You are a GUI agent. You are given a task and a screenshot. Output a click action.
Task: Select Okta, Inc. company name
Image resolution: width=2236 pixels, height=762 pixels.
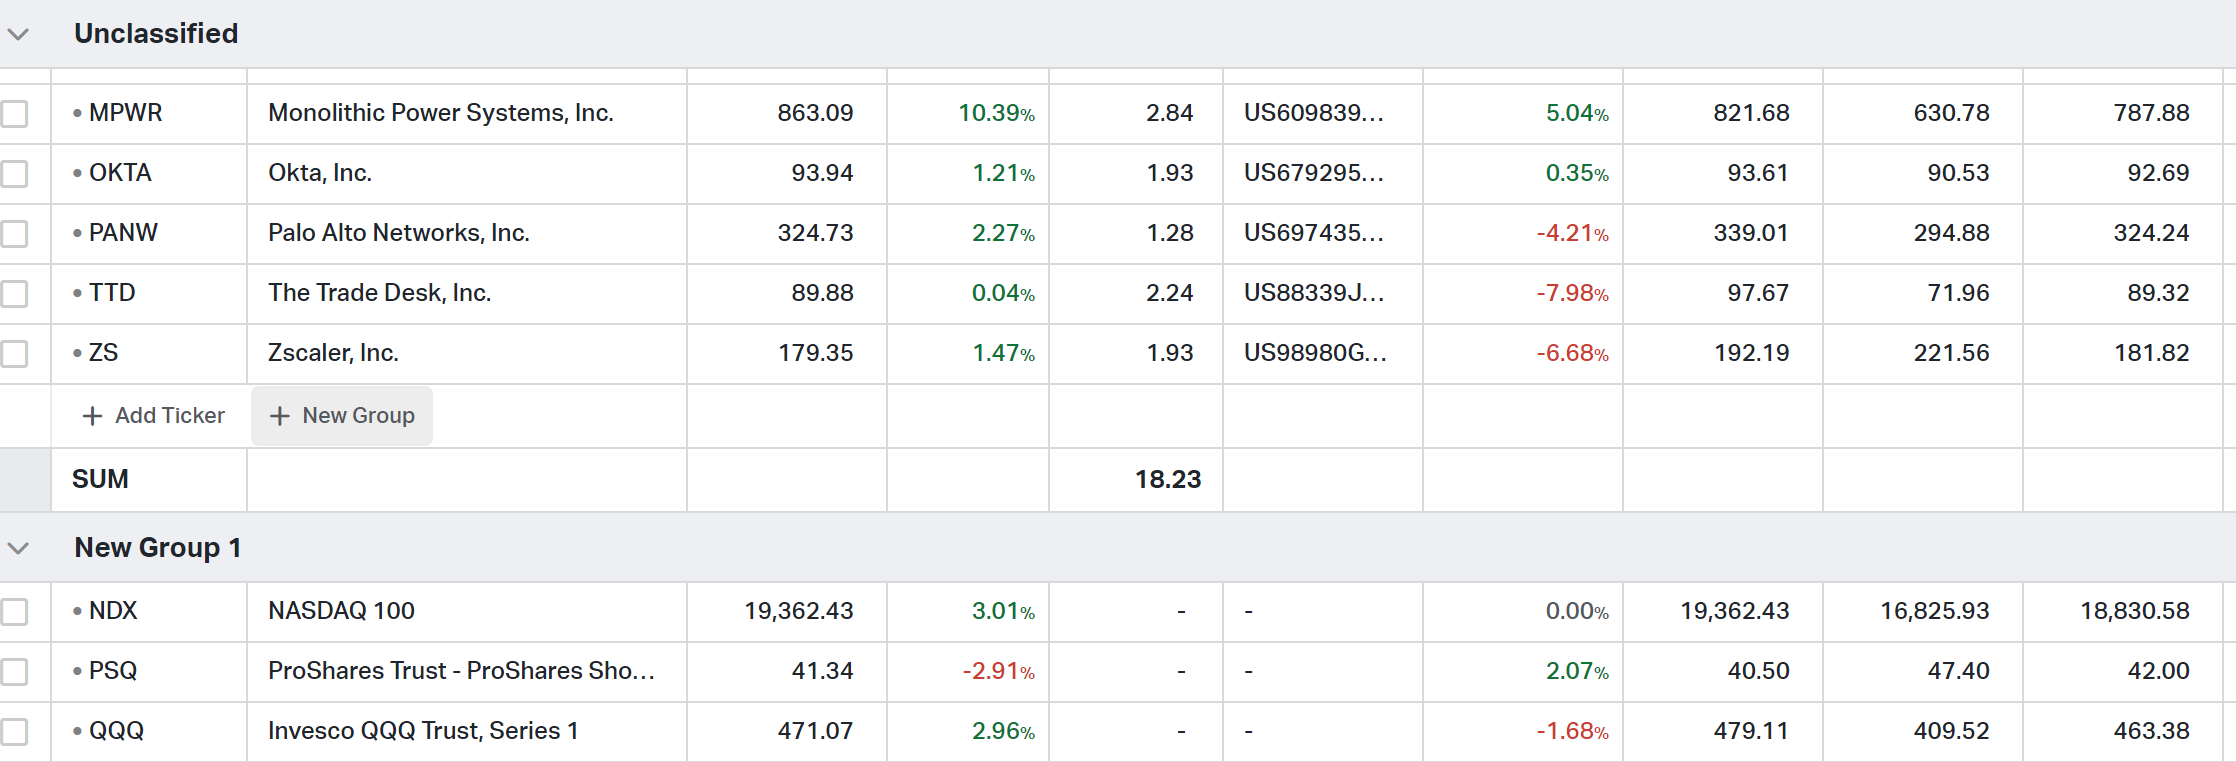(x=320, y=173)
